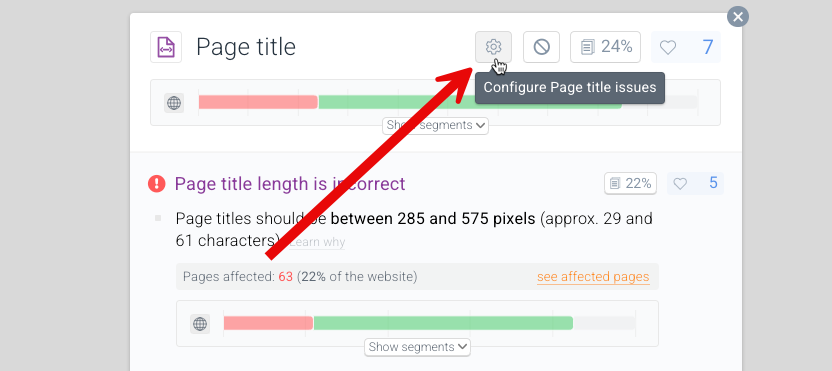The height and width of the screenshot is (371, 832).
Task: Expand lower Show segments dropdown
Action: pyautogui.click(x=417, y=348)
